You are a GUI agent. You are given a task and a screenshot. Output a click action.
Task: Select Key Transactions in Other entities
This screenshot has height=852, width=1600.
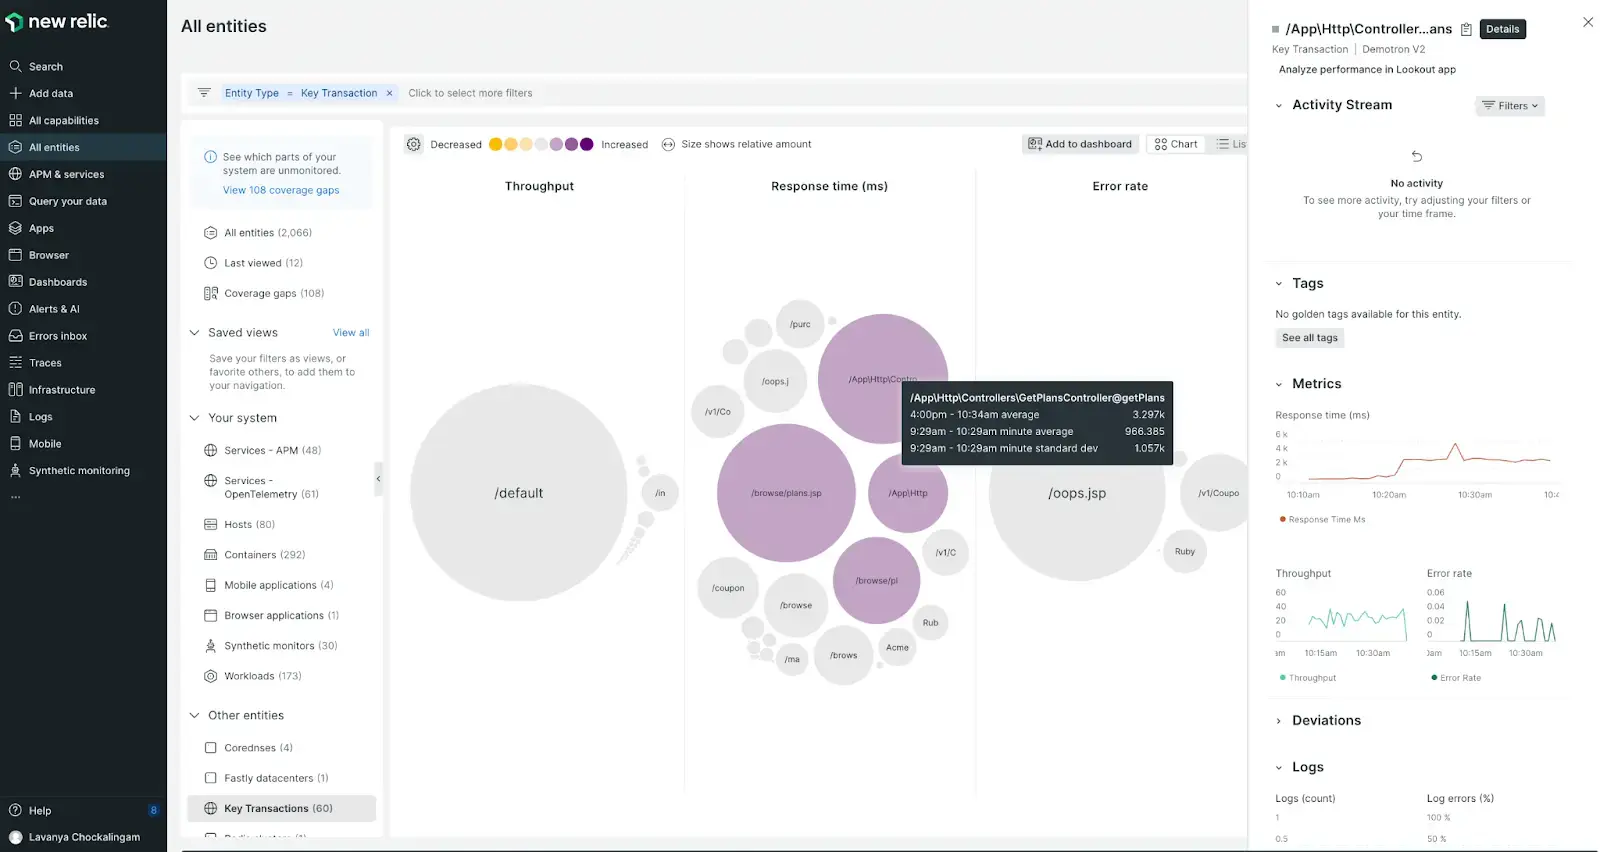278,808
